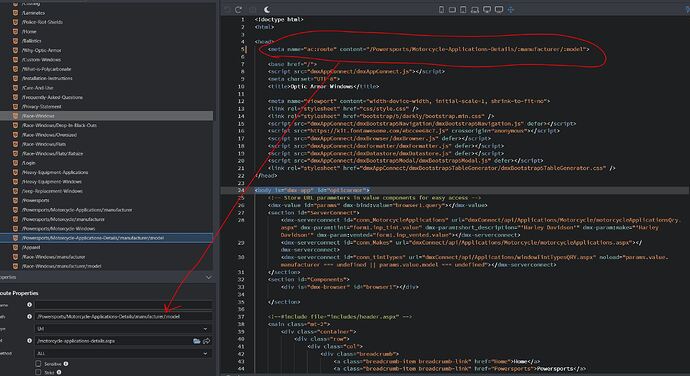Click the info icon next to Sensitive
Screen dimensions: 690x376
coord(66,364)
